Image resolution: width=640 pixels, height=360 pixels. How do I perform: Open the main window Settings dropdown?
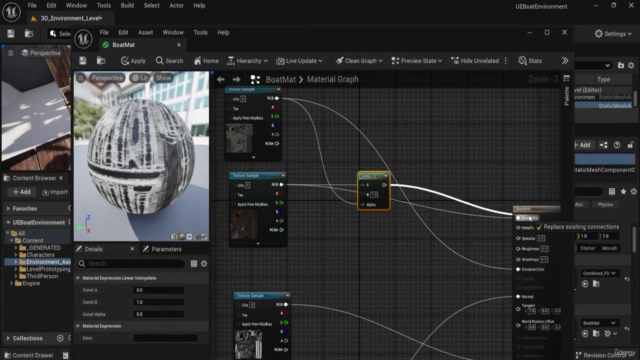[x=613, y=34]
